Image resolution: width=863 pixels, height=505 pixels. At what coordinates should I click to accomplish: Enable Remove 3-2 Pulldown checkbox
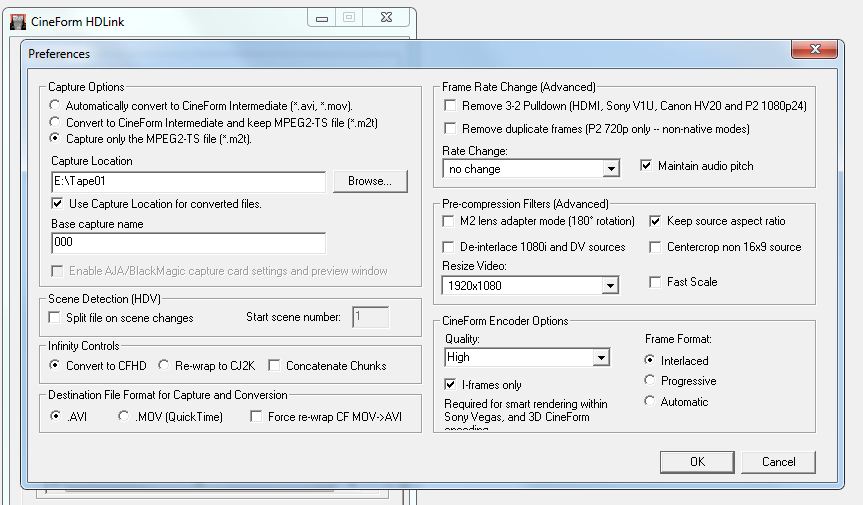(450, 105)
